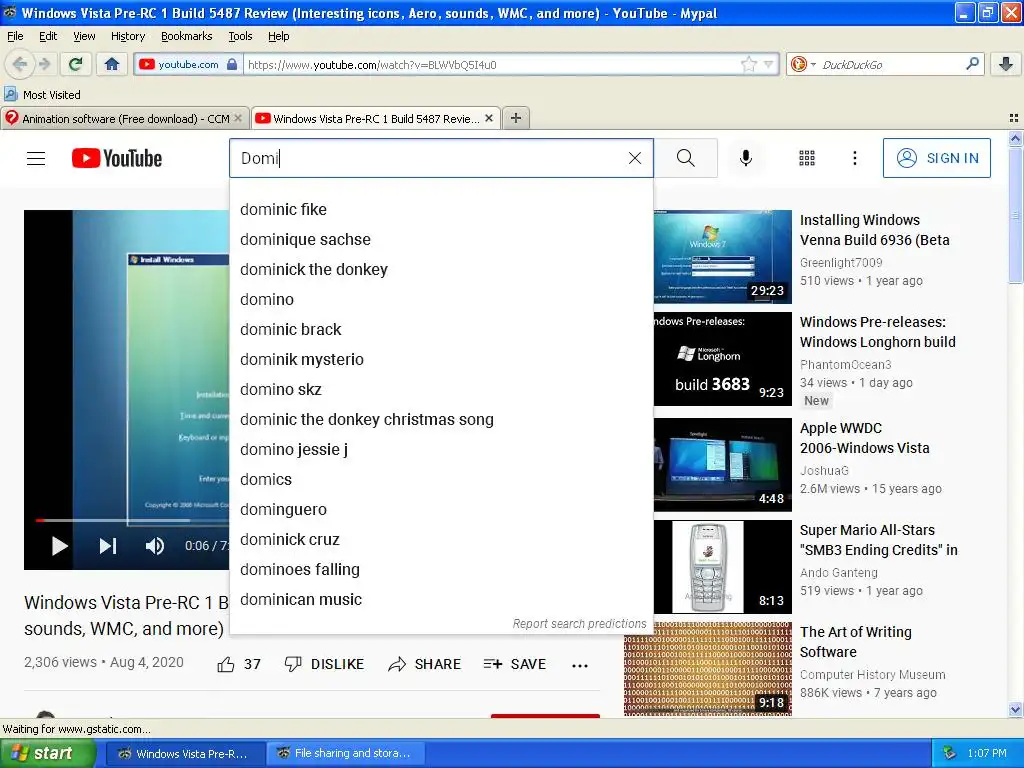
Task: Open the Bookmarks menu
Action: point(186,36)
